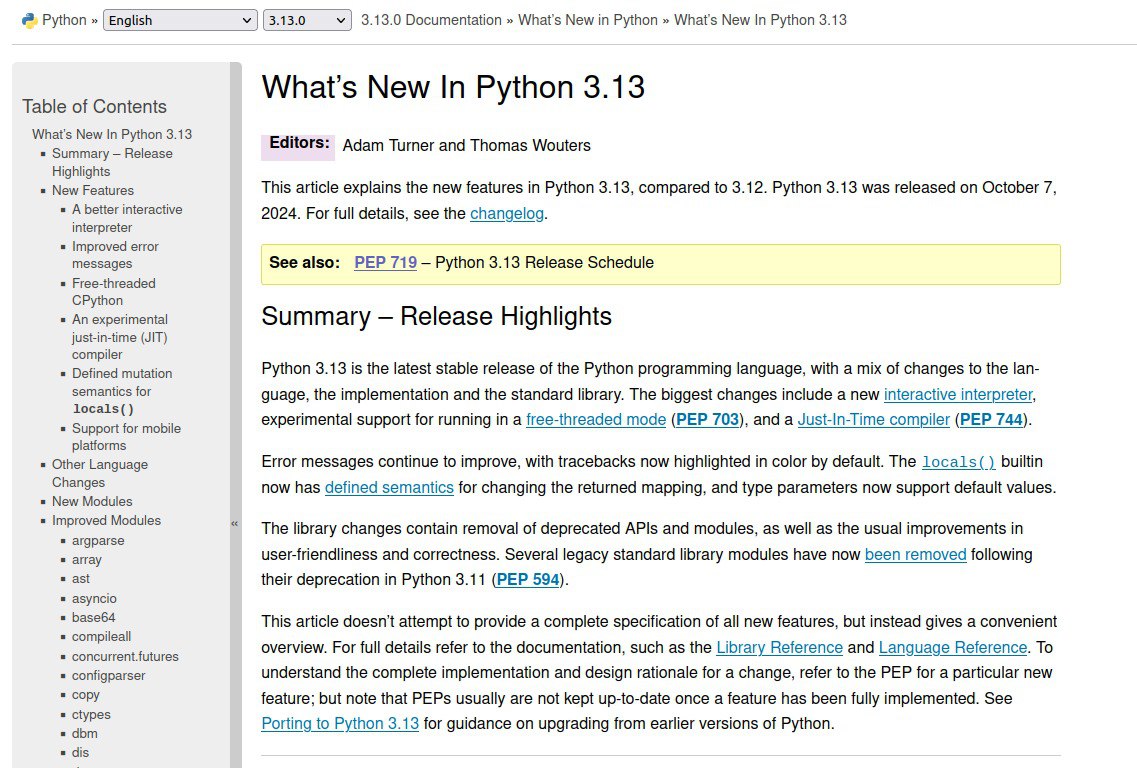Open the 3.13.0 version dropdown
Image resolution: width=1137 pixels, height=768 pixels.
point(307,20)
